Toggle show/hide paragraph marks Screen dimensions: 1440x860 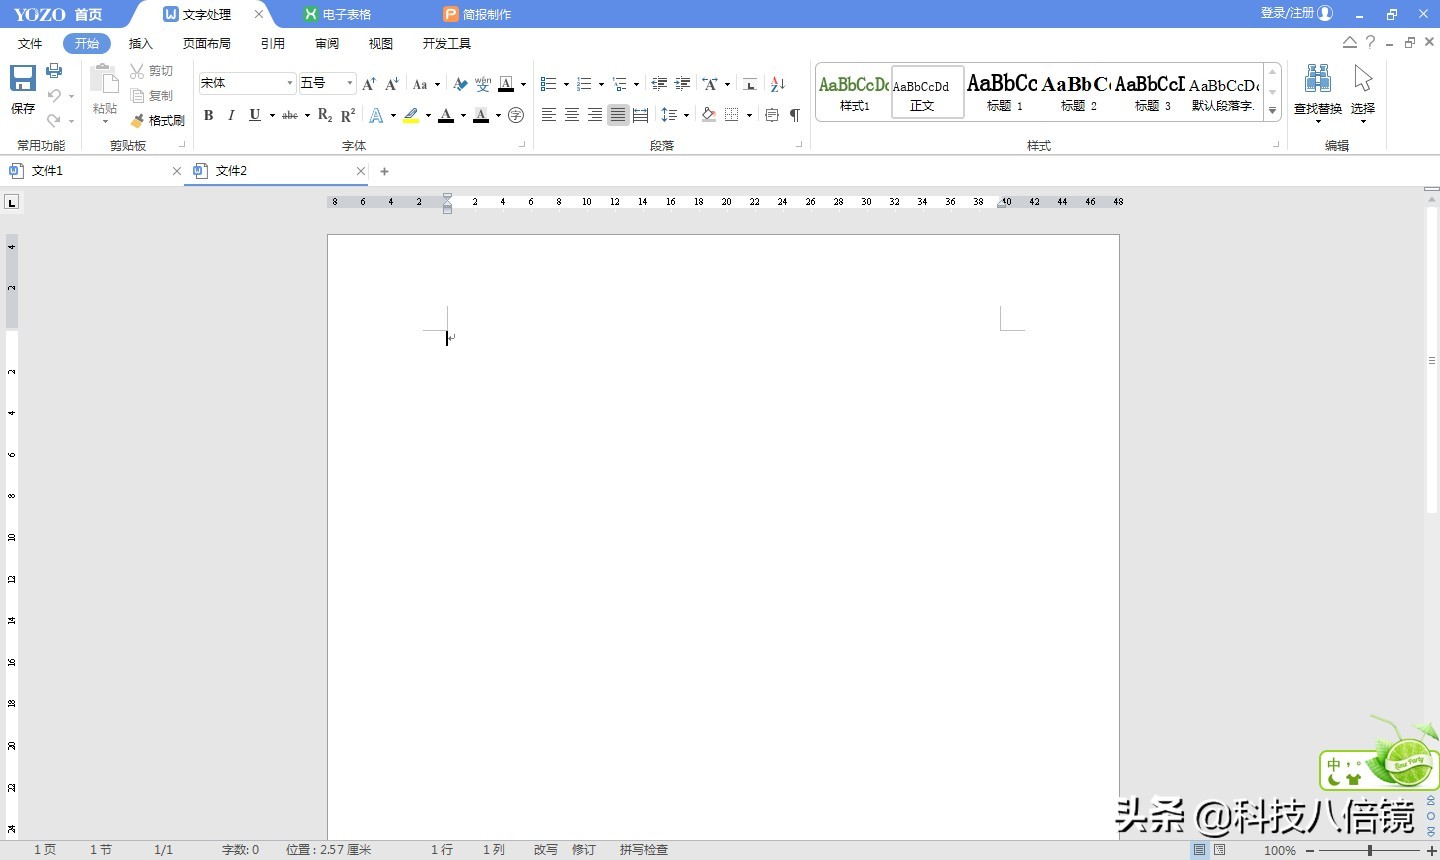coord(794,115)
